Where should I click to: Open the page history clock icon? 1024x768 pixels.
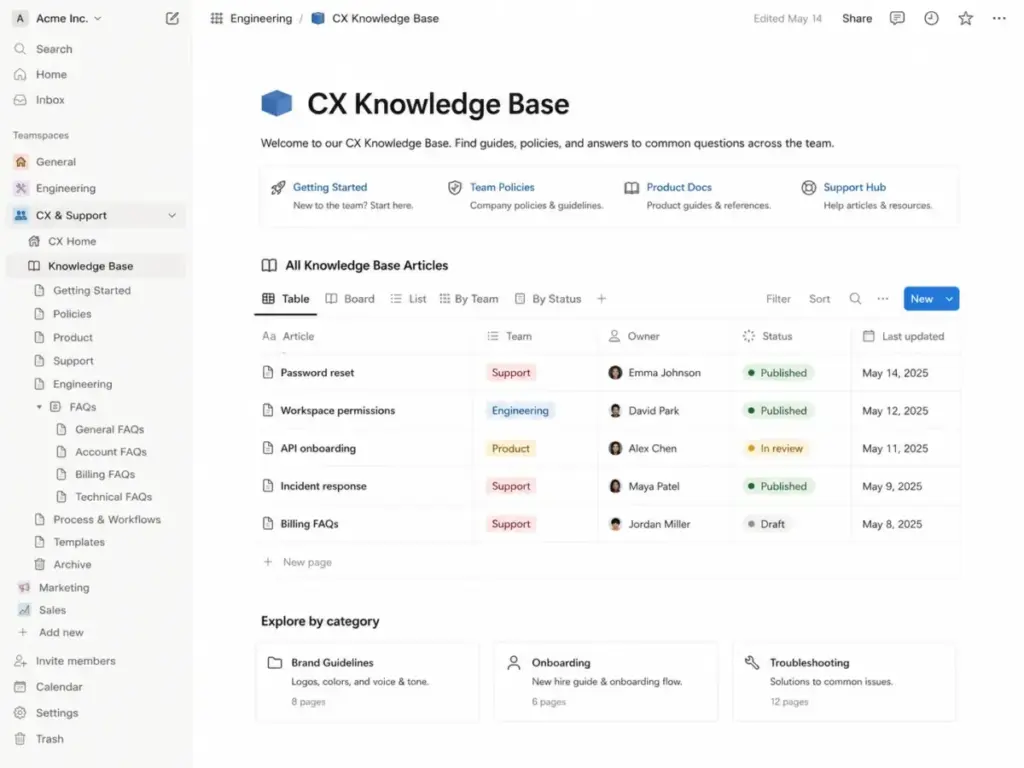point(931,18)
